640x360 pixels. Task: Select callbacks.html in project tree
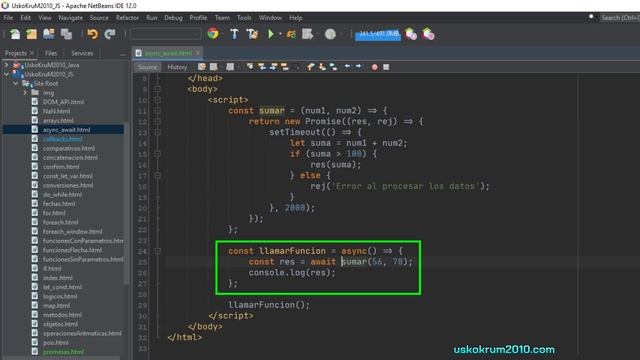click(x=62, y=139)
